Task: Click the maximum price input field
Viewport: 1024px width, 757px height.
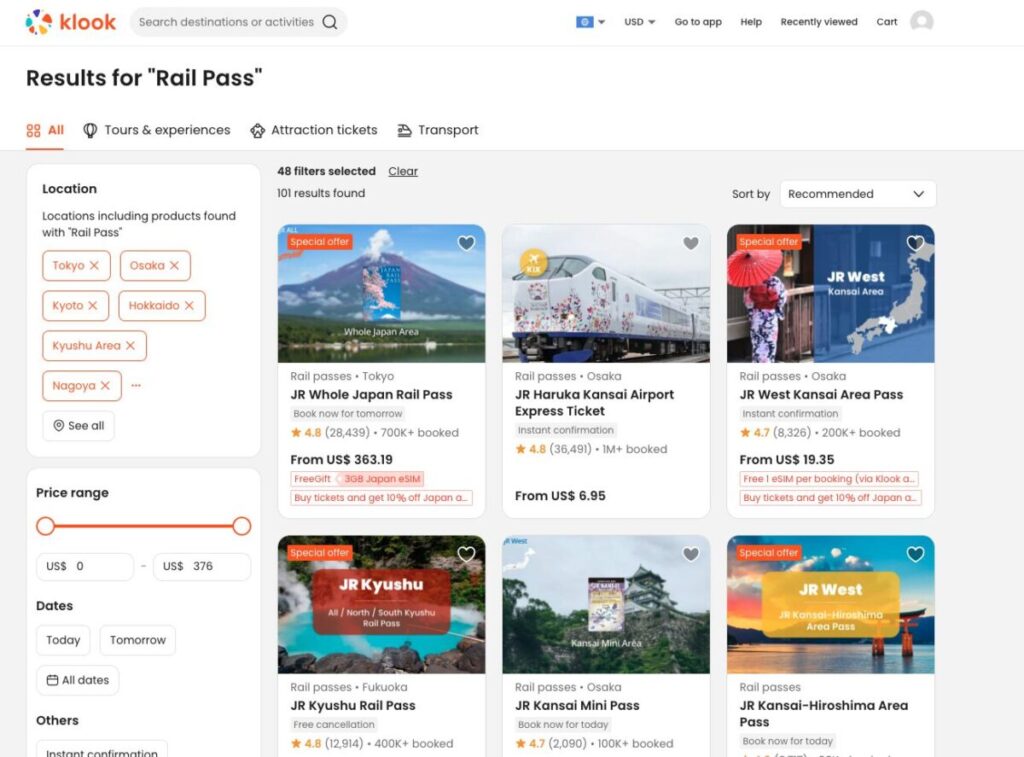Action: coord(202,566)
